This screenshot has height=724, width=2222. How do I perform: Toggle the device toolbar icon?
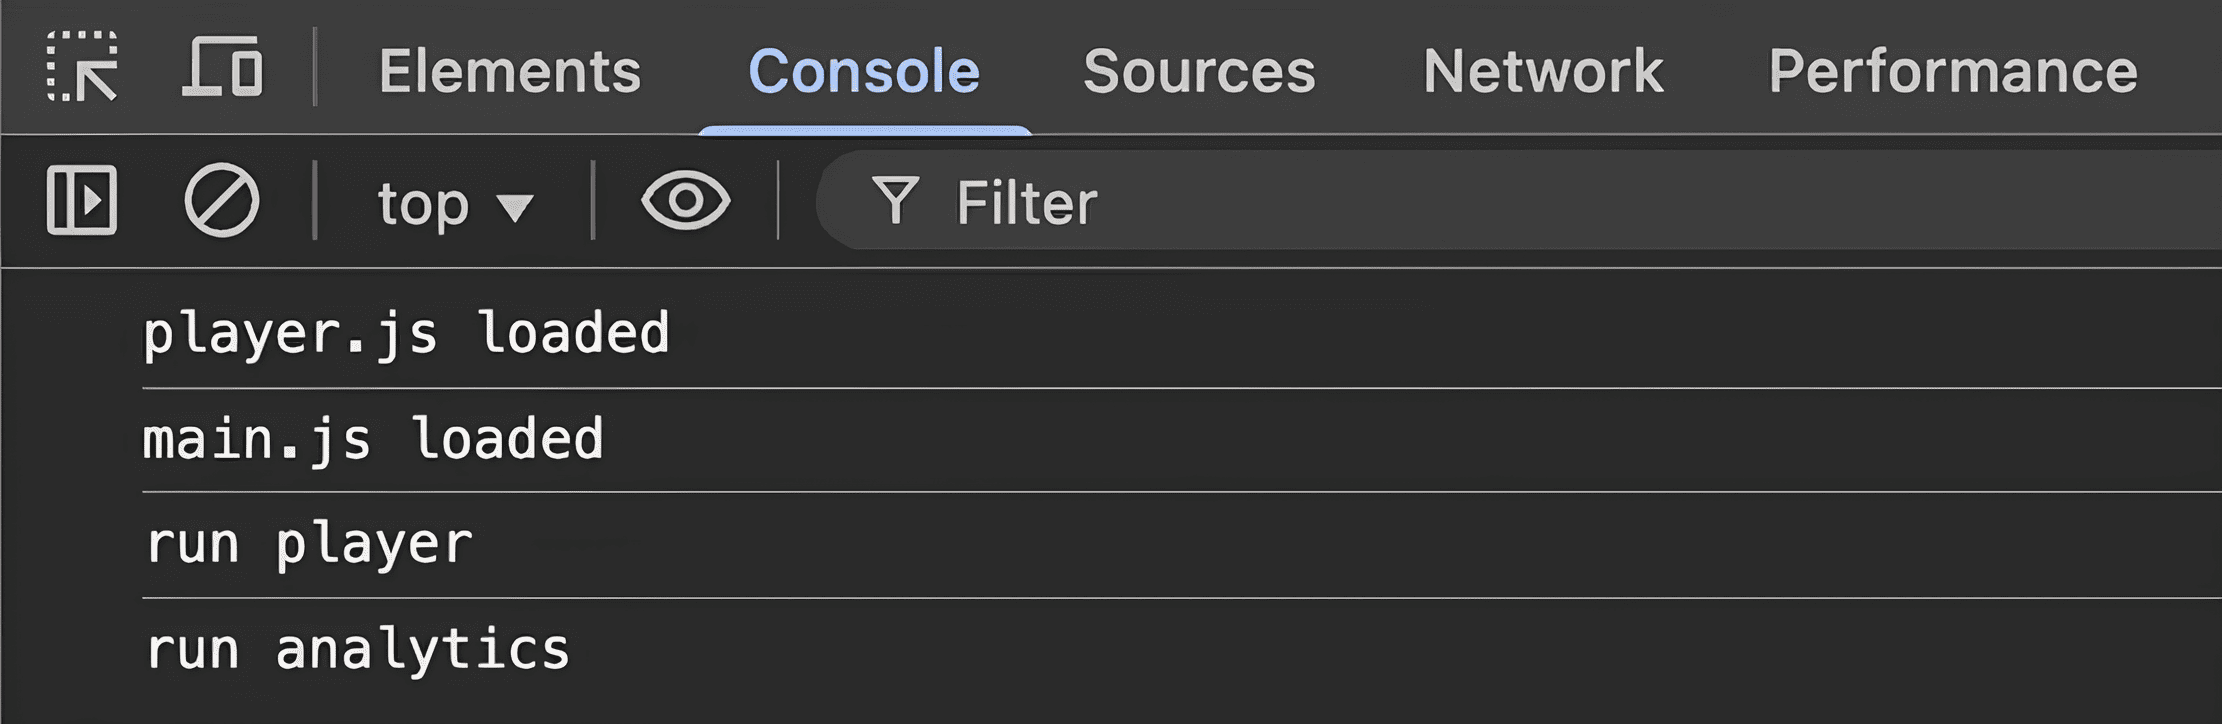pyautogui.click(x=223, y=68)
